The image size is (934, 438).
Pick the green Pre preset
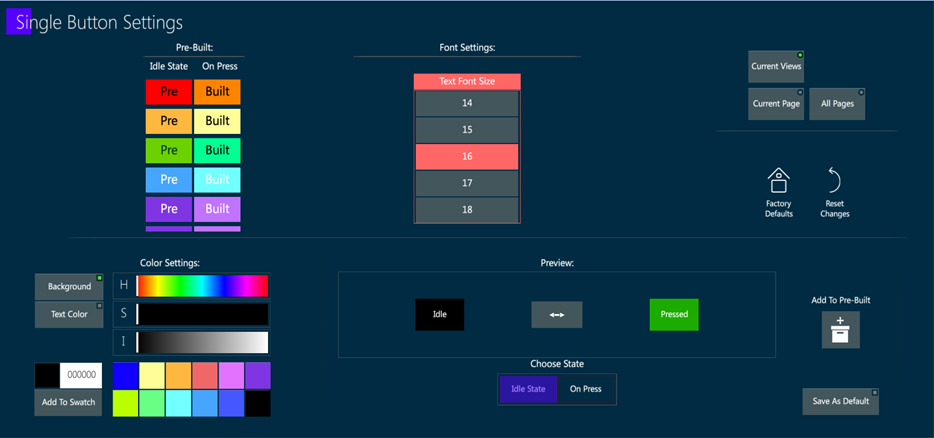click(169, 150)
